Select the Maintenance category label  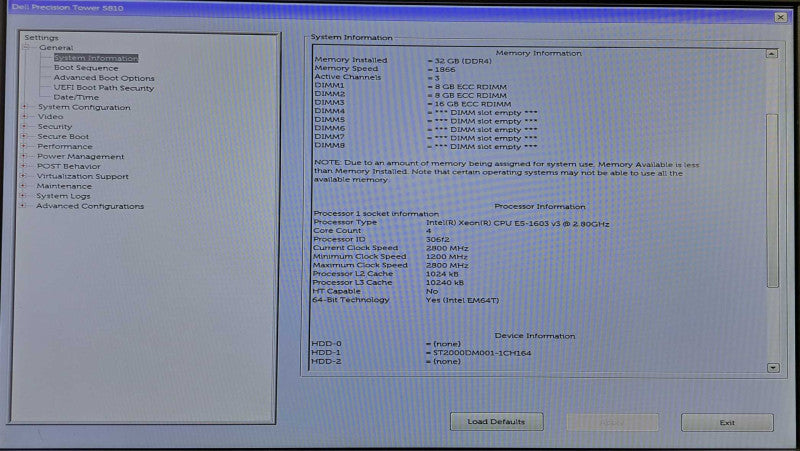64,186
